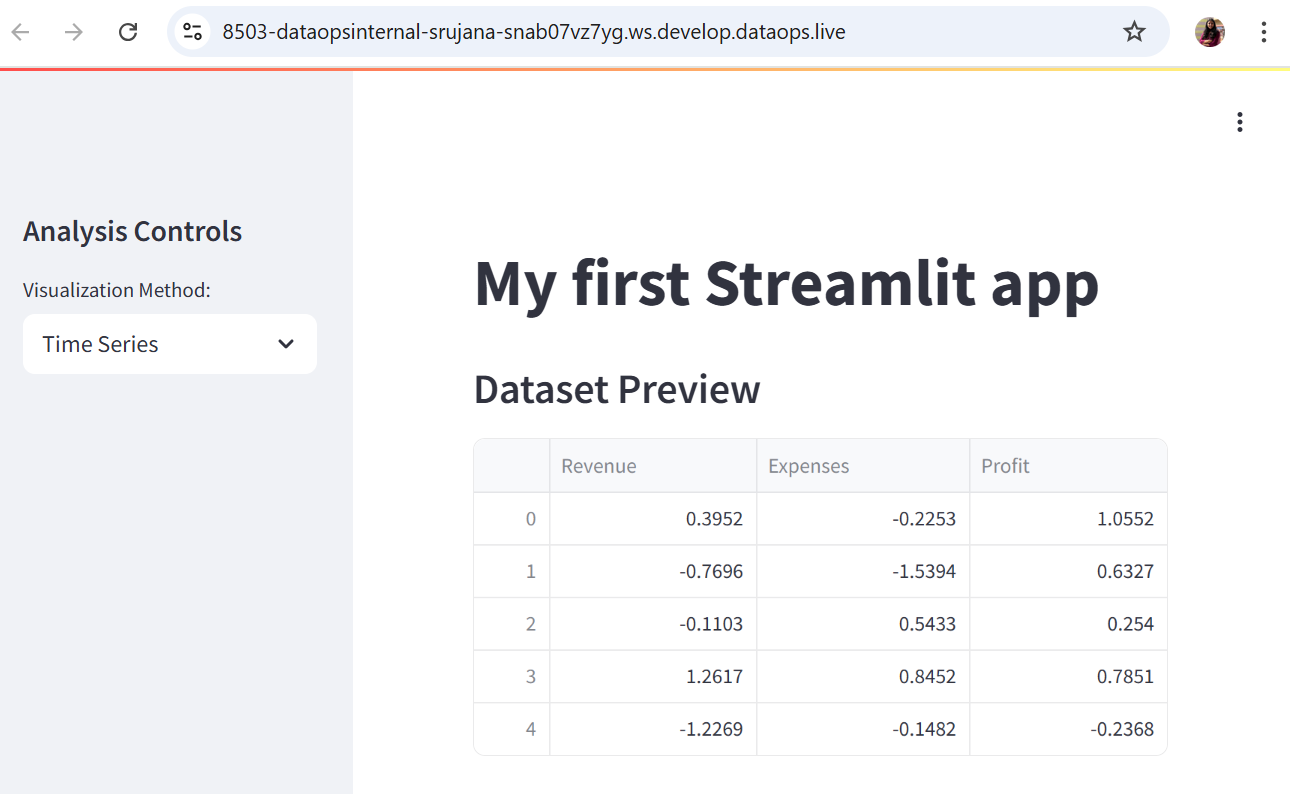
Task: Click the Revenue column header
Action: [x=653, y=466]
